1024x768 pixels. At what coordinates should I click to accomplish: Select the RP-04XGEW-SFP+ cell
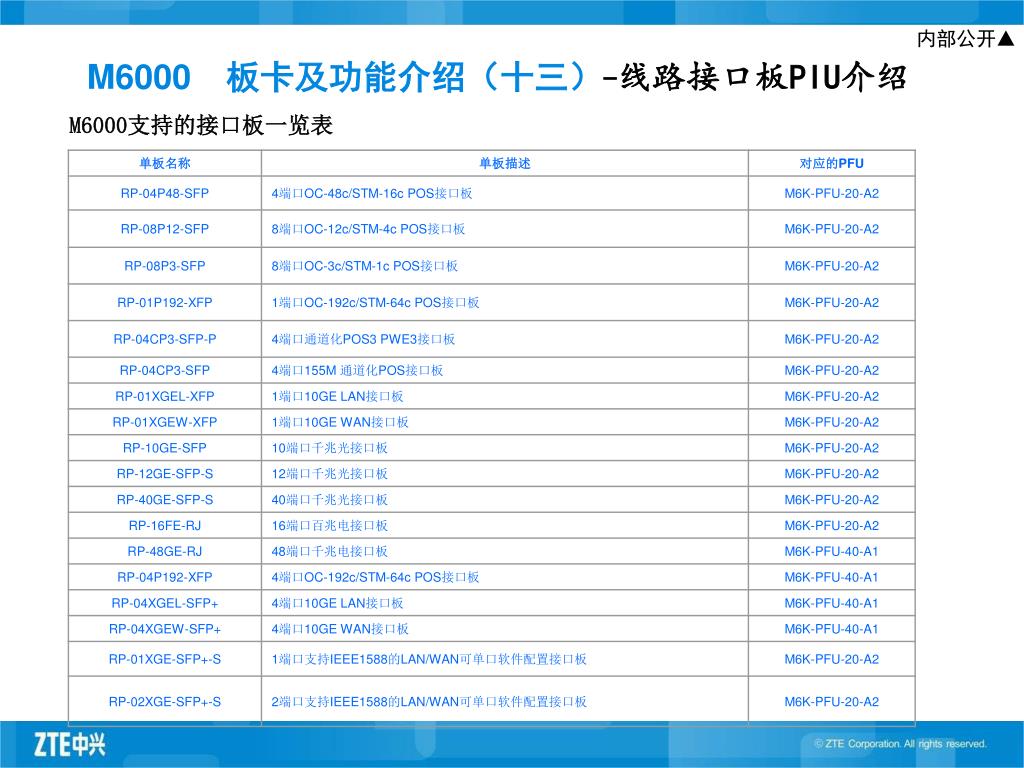pos(165,629)
